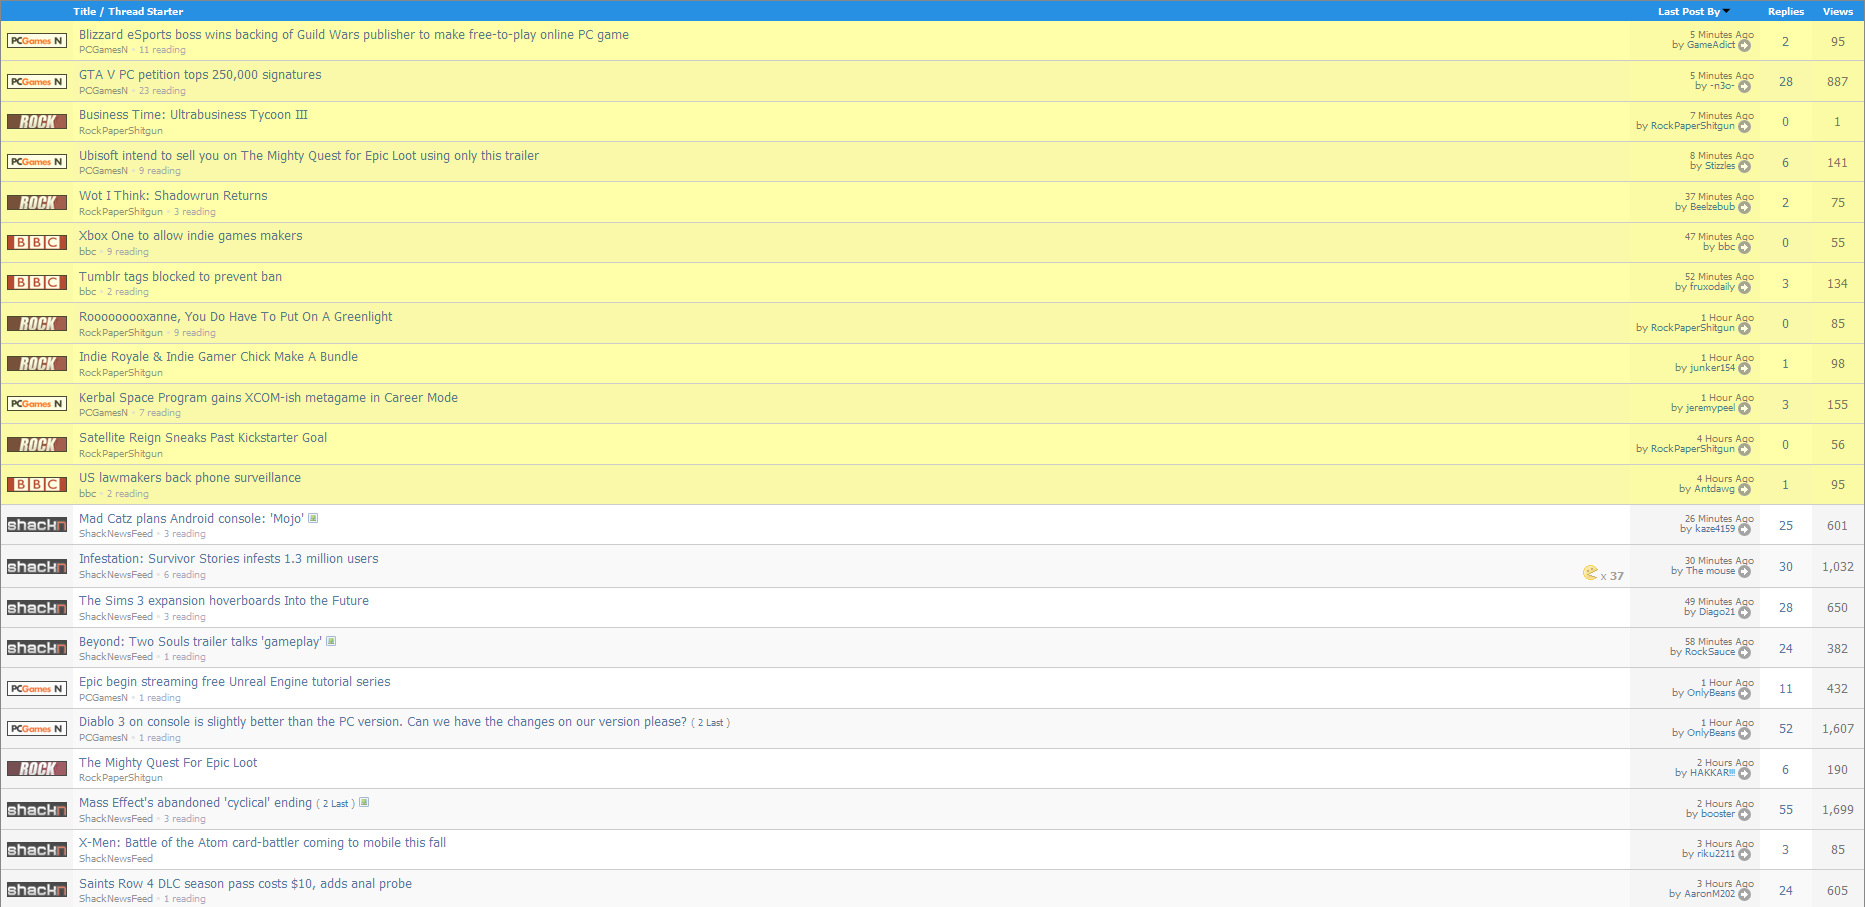Open the image icon on Mass Effect's cyclical ending thread

(x=364, y=802)
